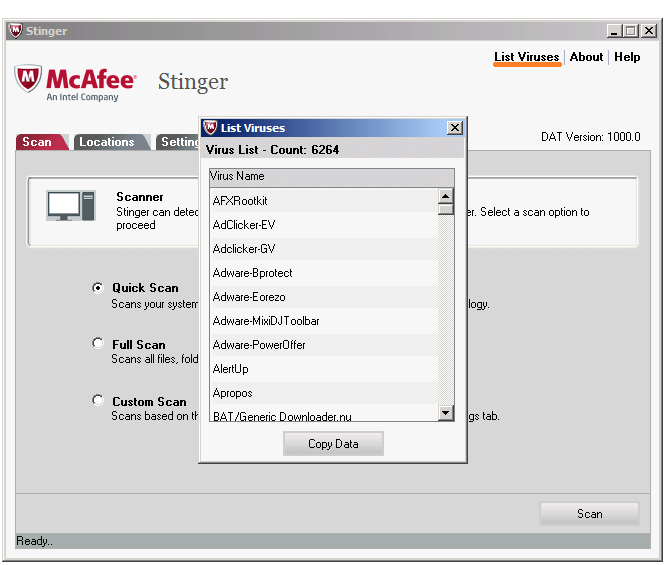Select Adware-Eorezo in the virus list

(x=324, y=297)
